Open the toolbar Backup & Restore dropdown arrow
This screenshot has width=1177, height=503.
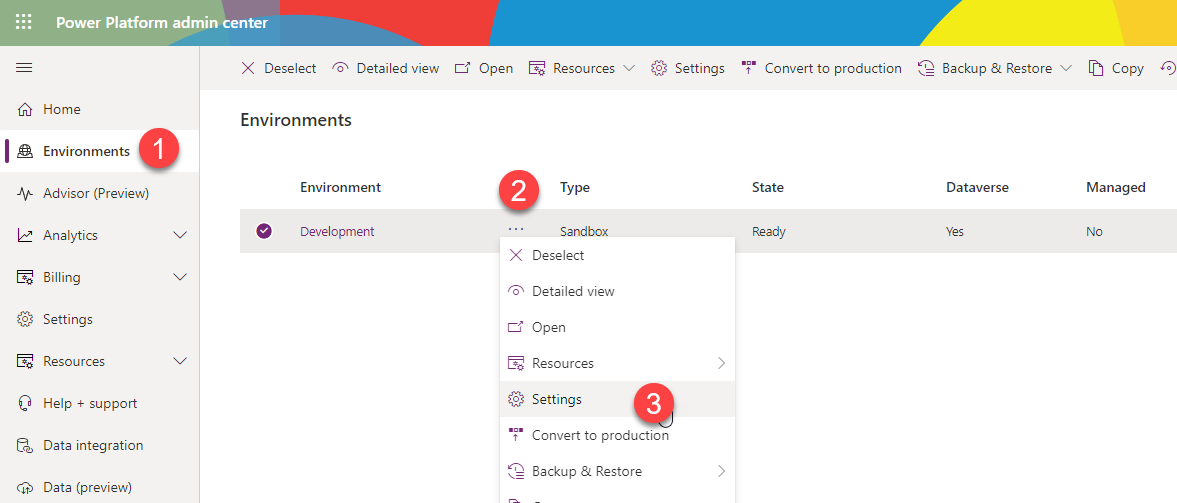click(x=1066, y=68)
